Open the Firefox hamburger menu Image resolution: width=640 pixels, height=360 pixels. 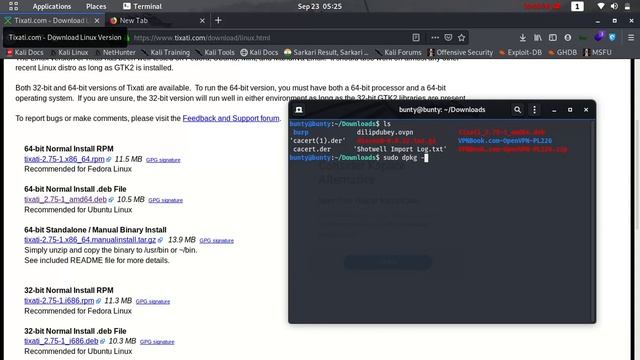click(x=631, y=38)
